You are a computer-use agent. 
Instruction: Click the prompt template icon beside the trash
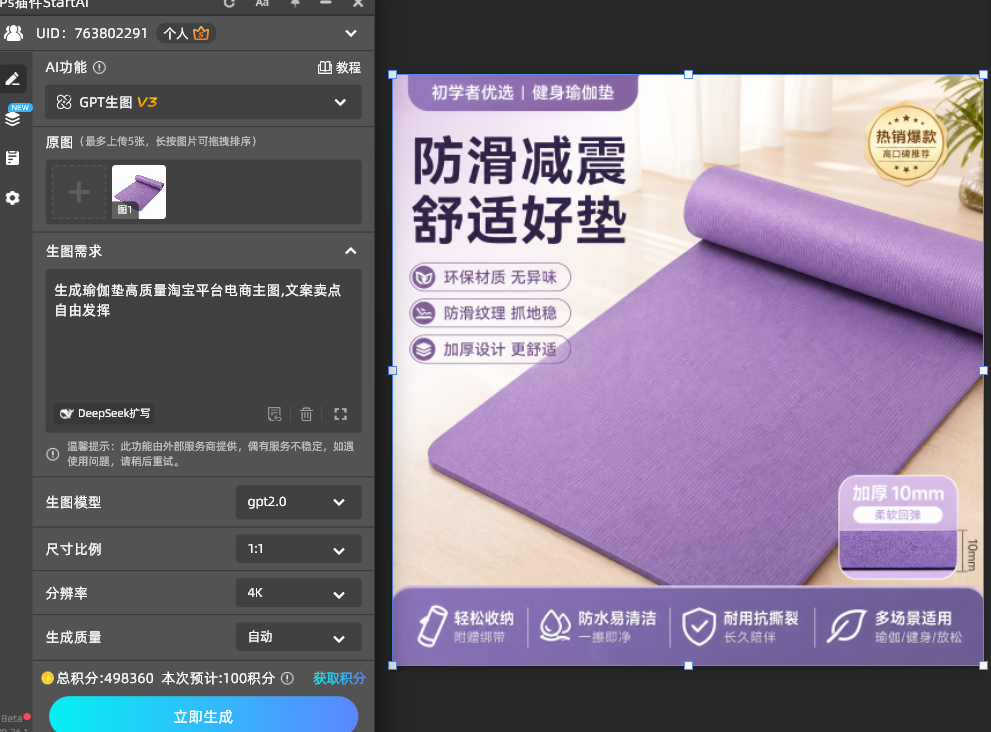click(x=274, y=414)
